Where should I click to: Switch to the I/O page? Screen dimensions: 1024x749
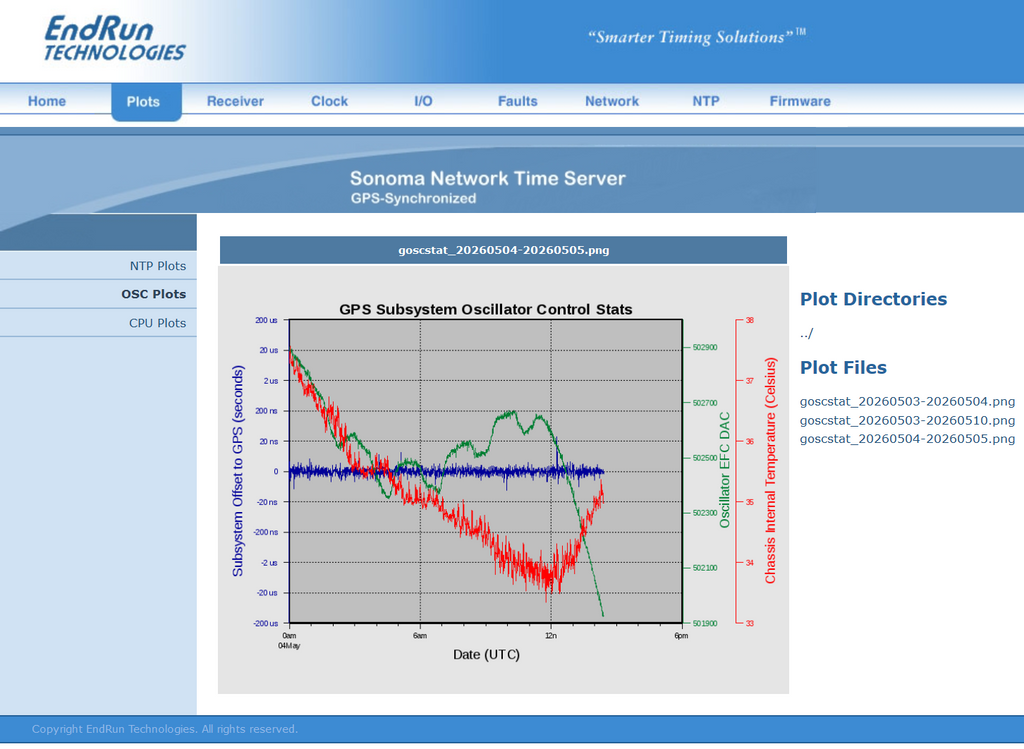click(423, 101)
